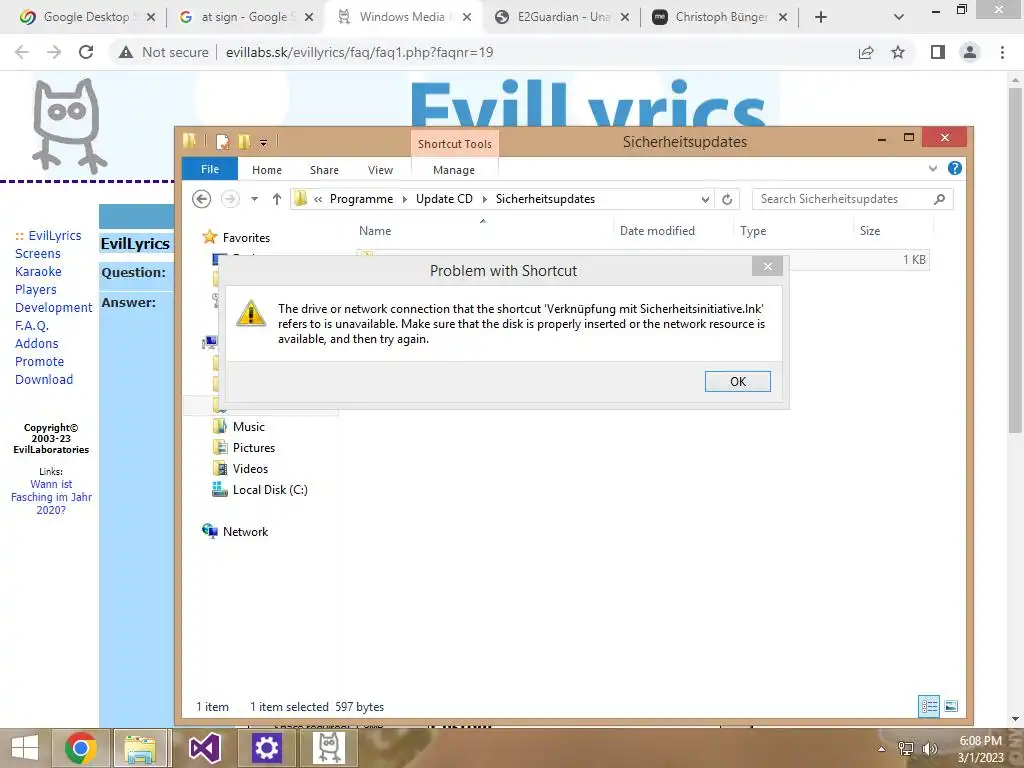Image resolution: width=1024 pixels, height=768 pixels.
Task: Open EvilLyrics link in webpage sidebar
Action: pyautogui.click(x=55, y=236)
